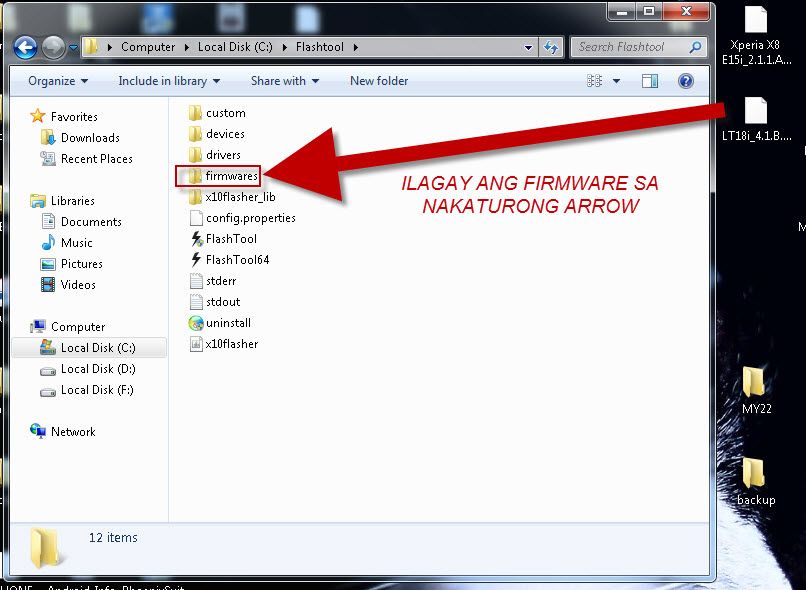The image size is (806, 590).
Task: Open the Documents library
Action: pos(81,222)
